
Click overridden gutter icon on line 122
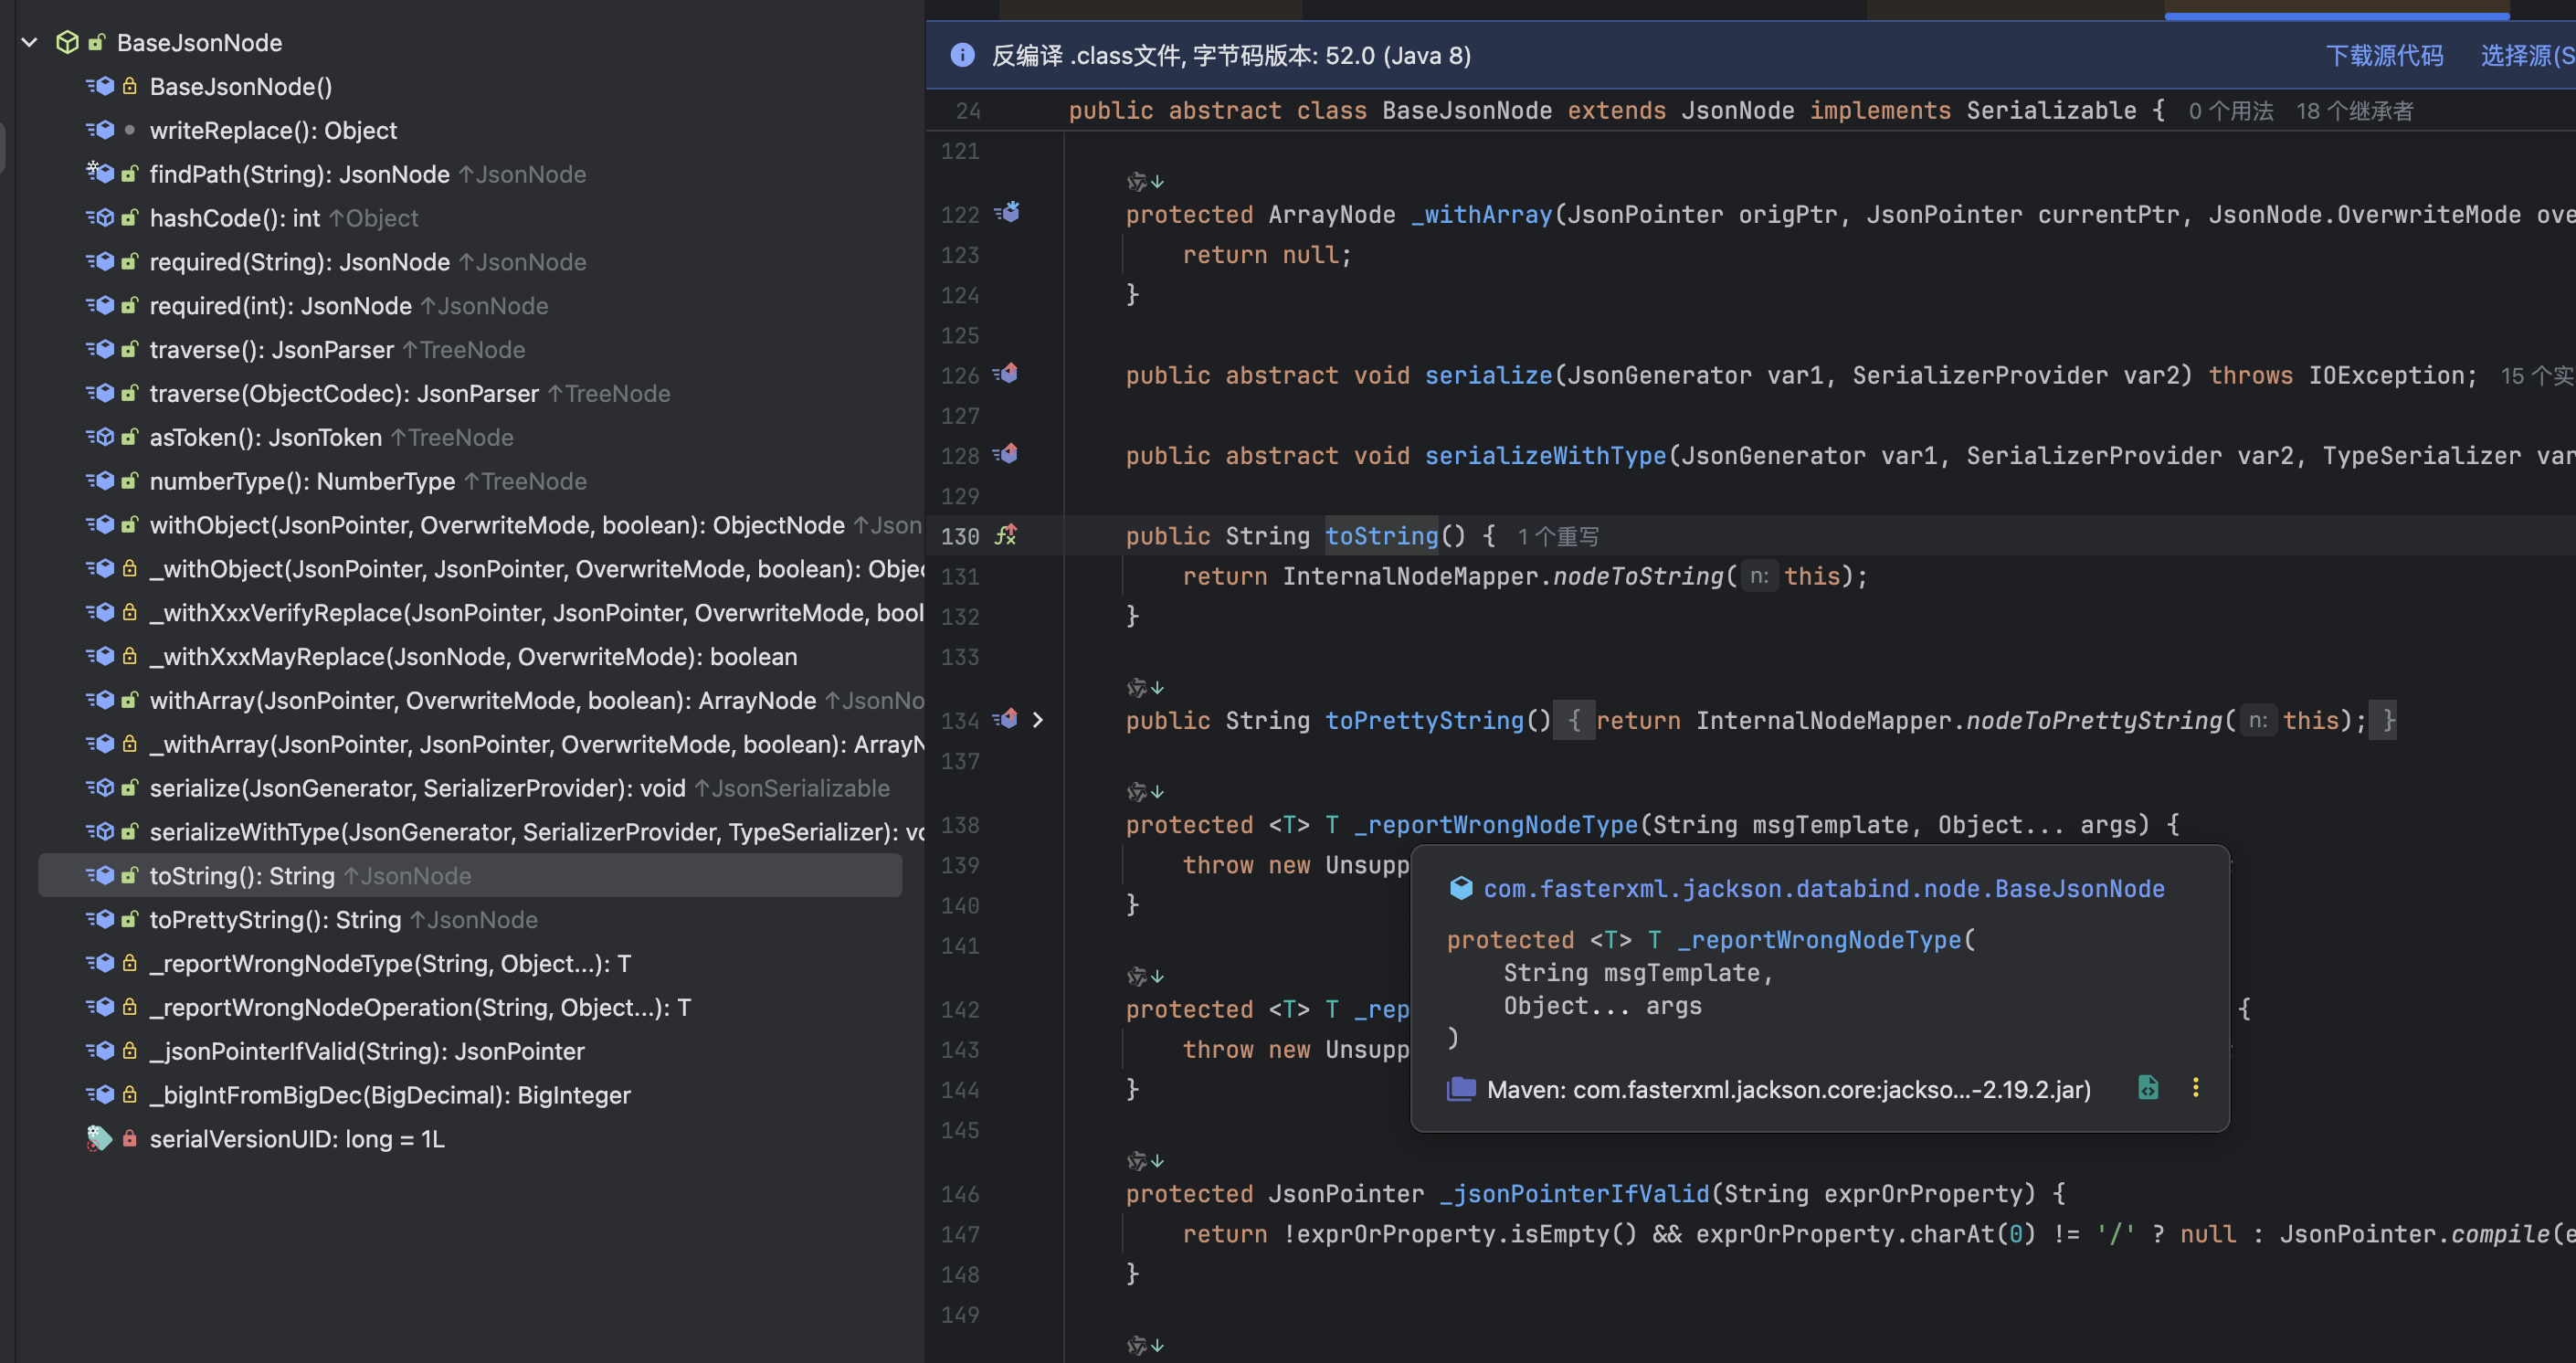coord(1007,213)
